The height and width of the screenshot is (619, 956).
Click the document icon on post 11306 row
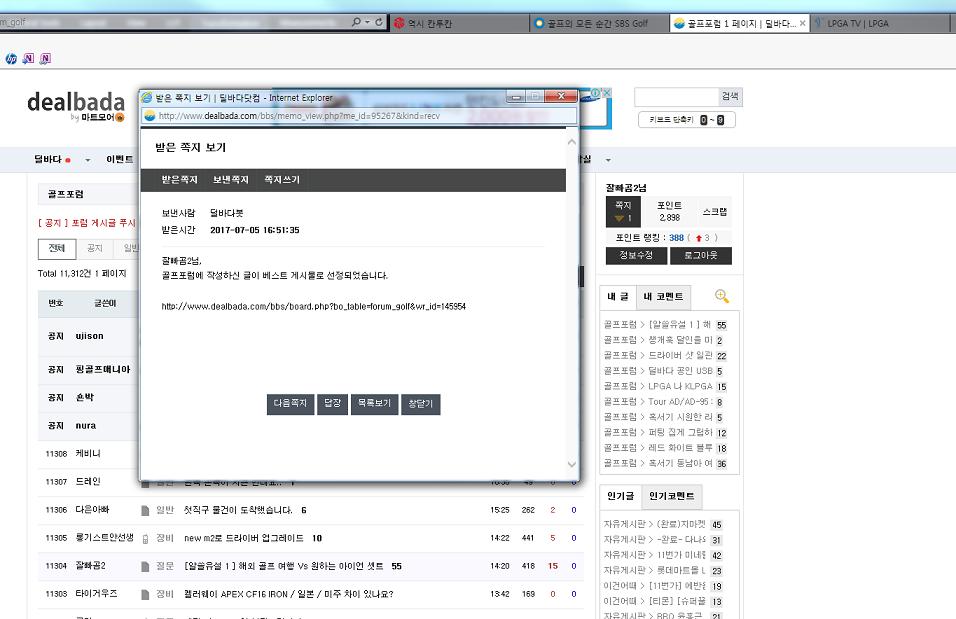pyautogui.click(x=145, y=510)
